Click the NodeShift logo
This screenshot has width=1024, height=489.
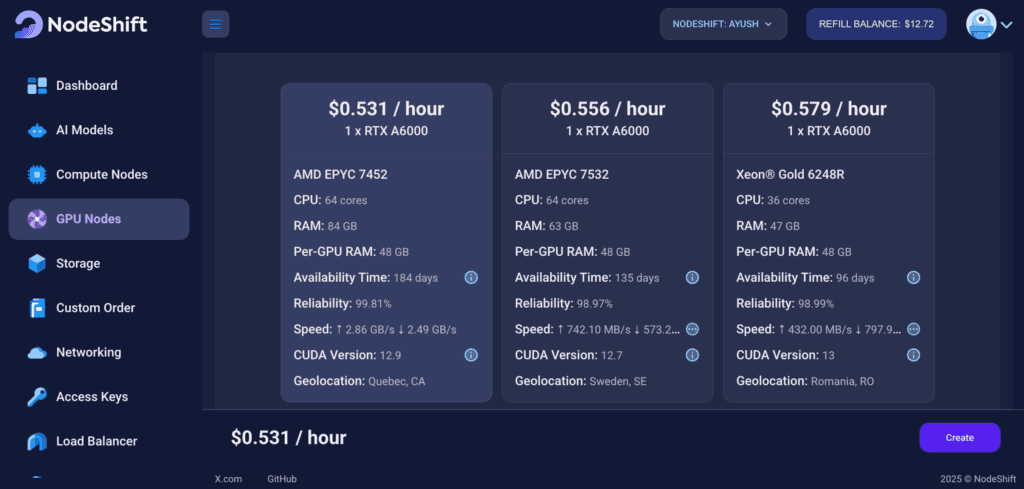pos(81,24)
